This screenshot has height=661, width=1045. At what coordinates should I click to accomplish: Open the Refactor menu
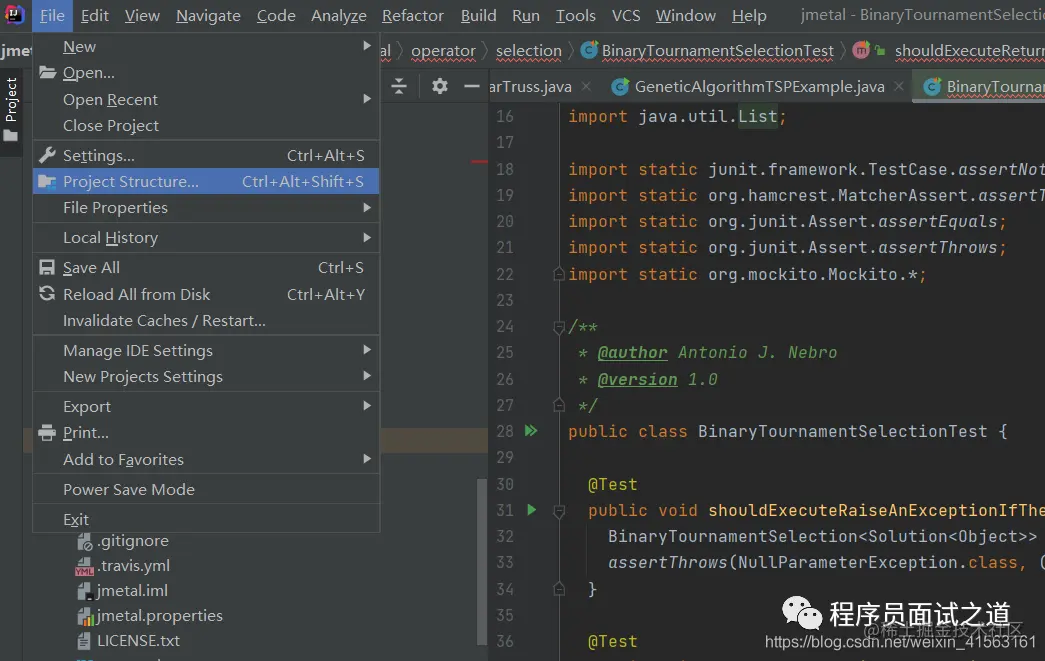point(413,15)
